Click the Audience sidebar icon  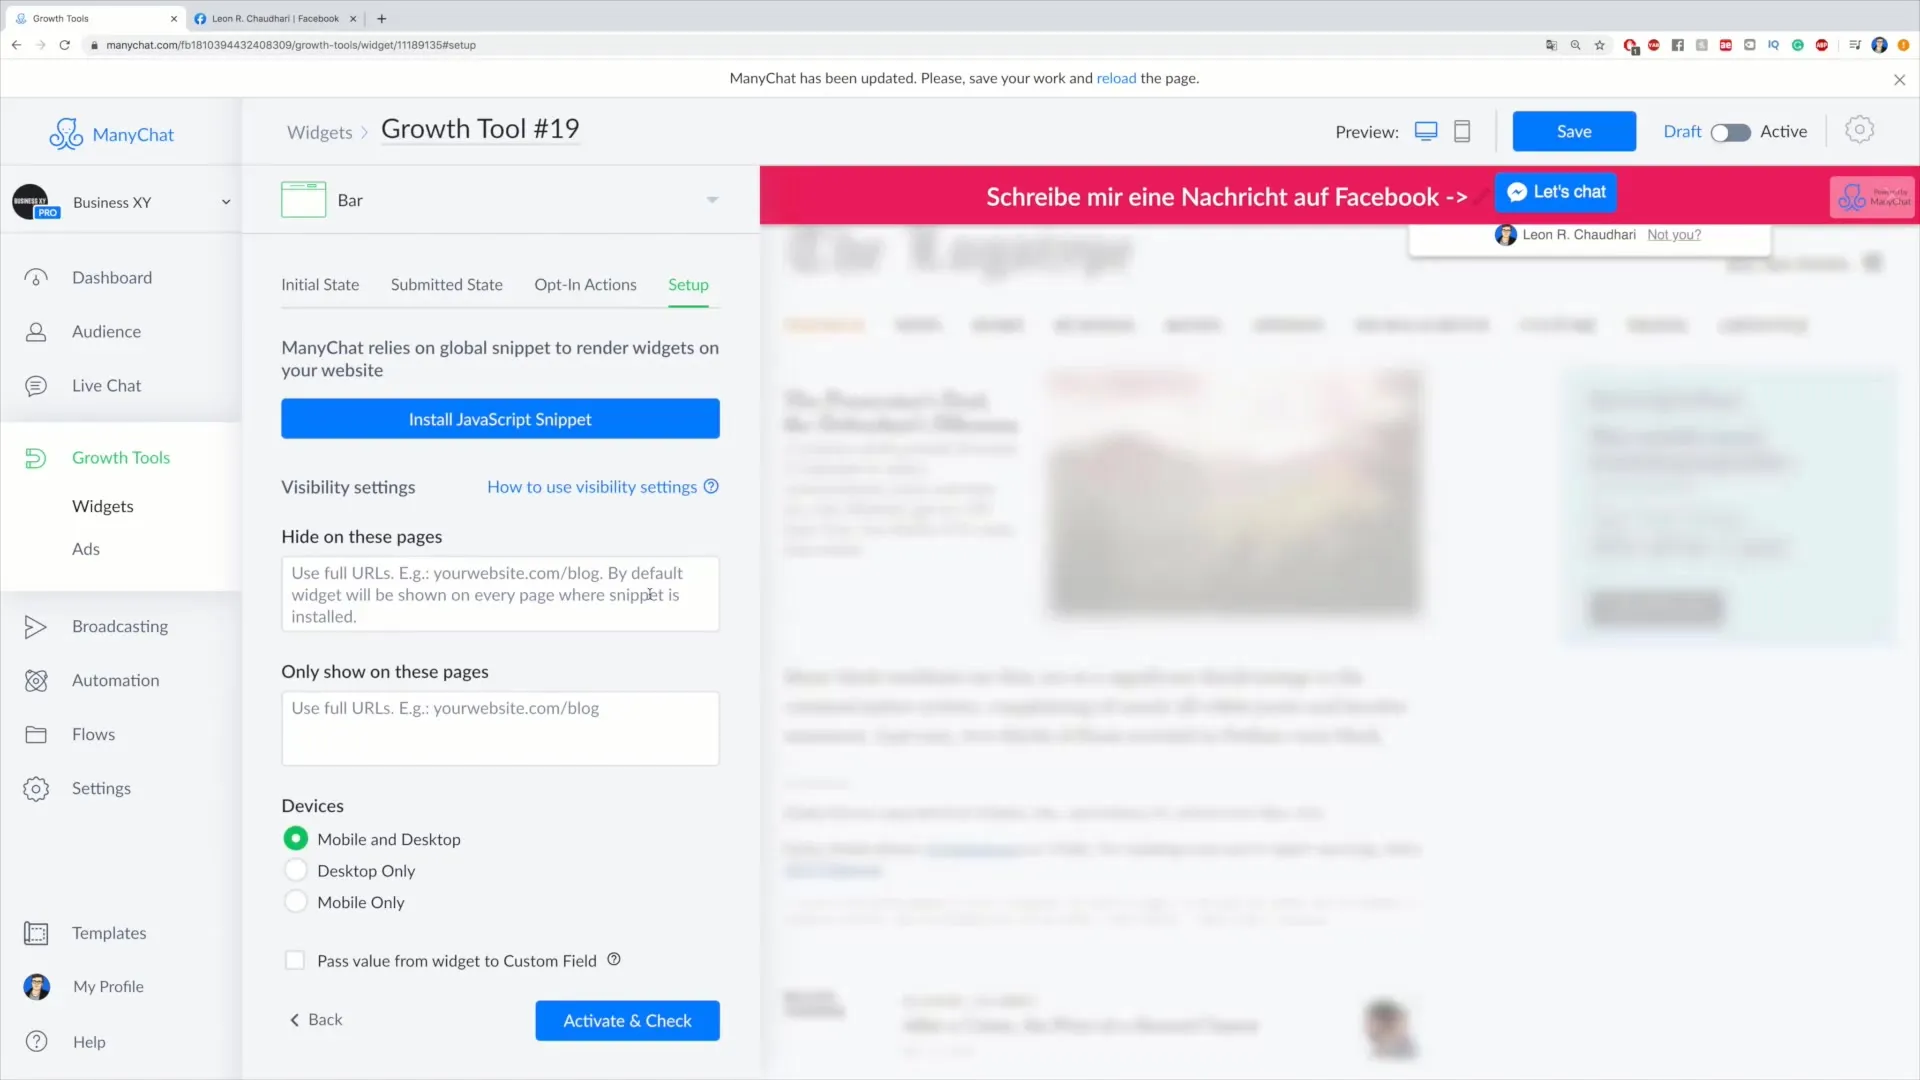coord(36,331)
